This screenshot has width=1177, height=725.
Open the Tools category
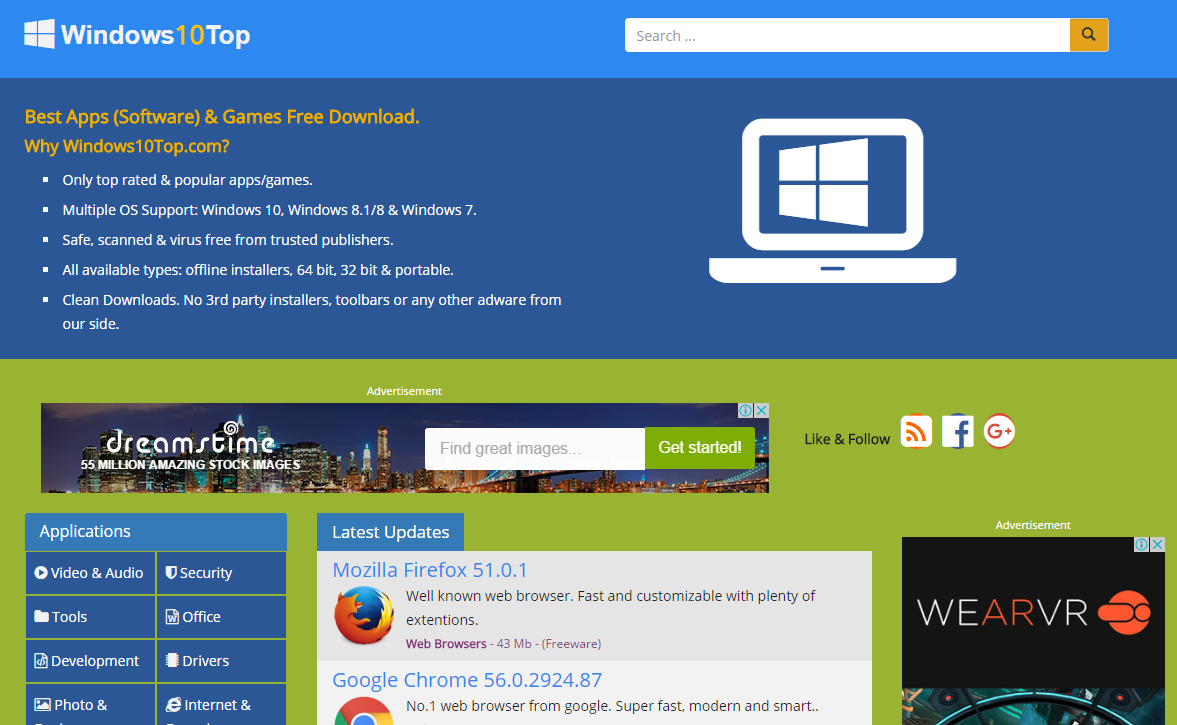click(90, 617)
